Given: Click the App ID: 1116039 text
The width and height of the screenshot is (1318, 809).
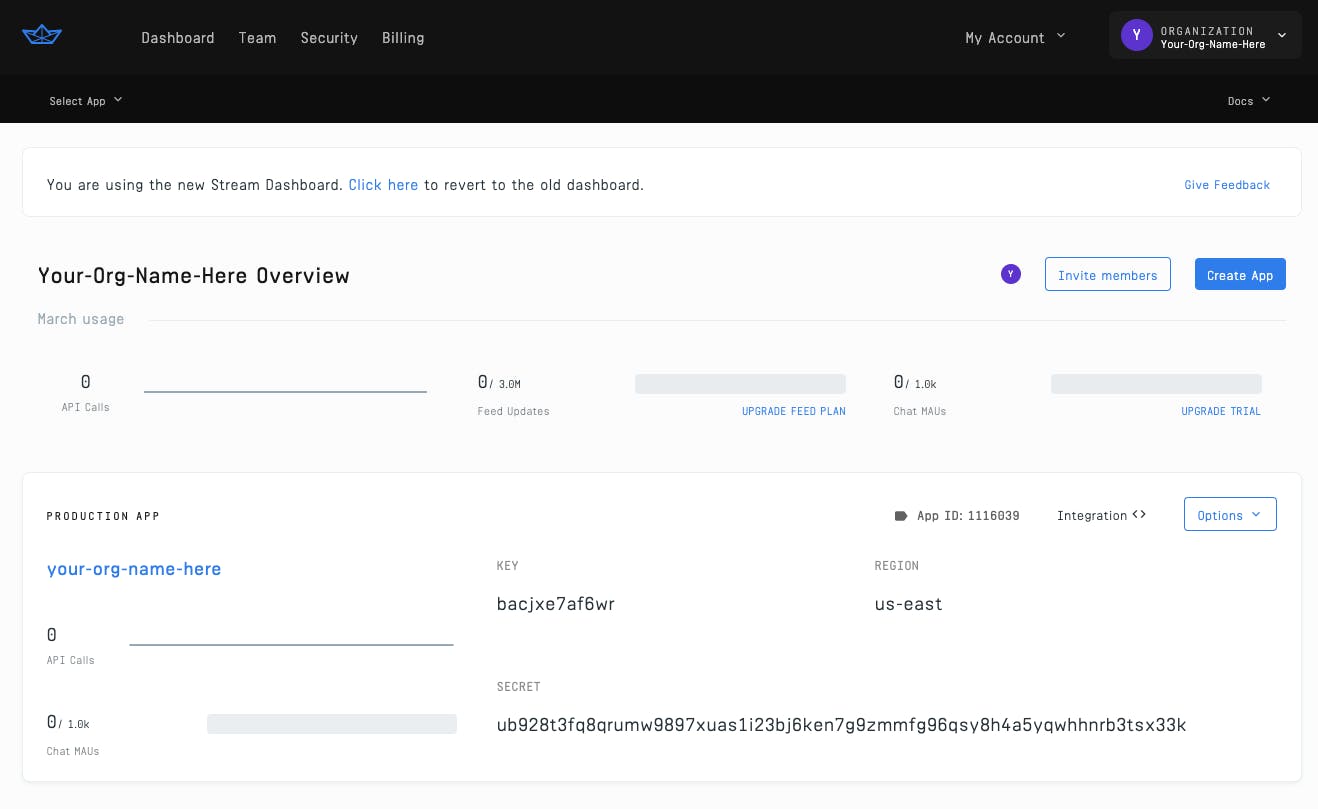Looking at the screenshot, I should pyautogui.click(x=968, y=516).
